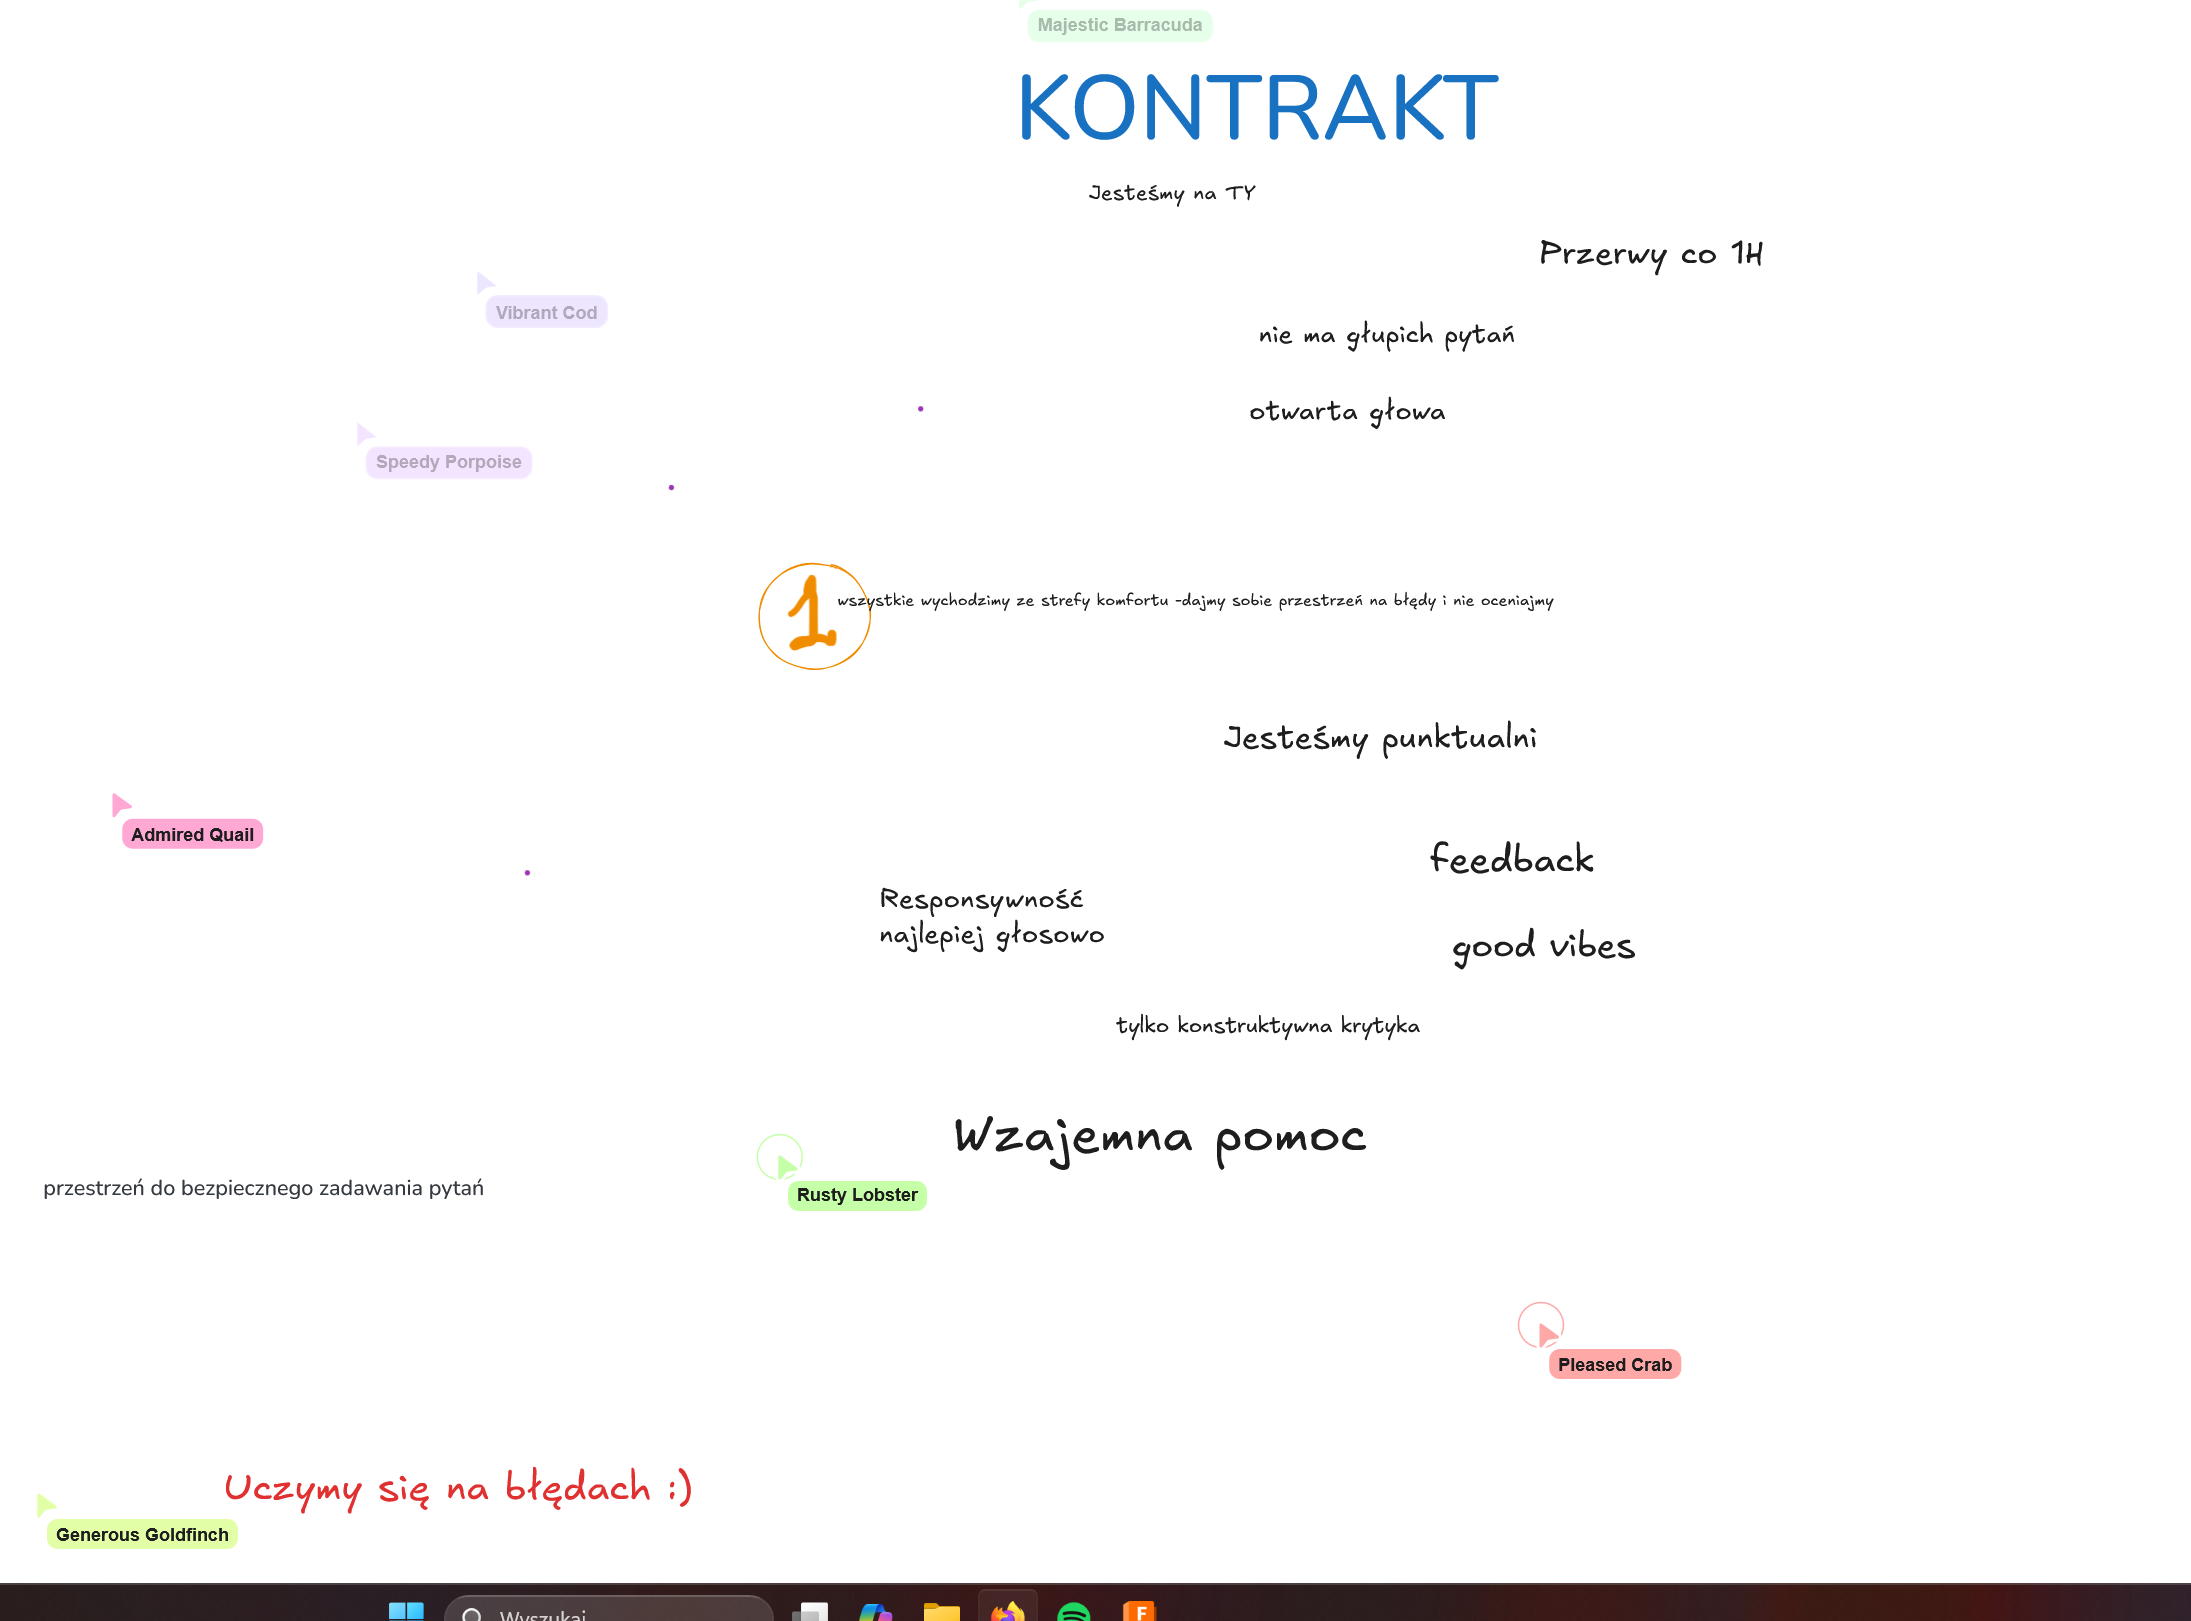Select the orange circled number 1 drawing

813,616
